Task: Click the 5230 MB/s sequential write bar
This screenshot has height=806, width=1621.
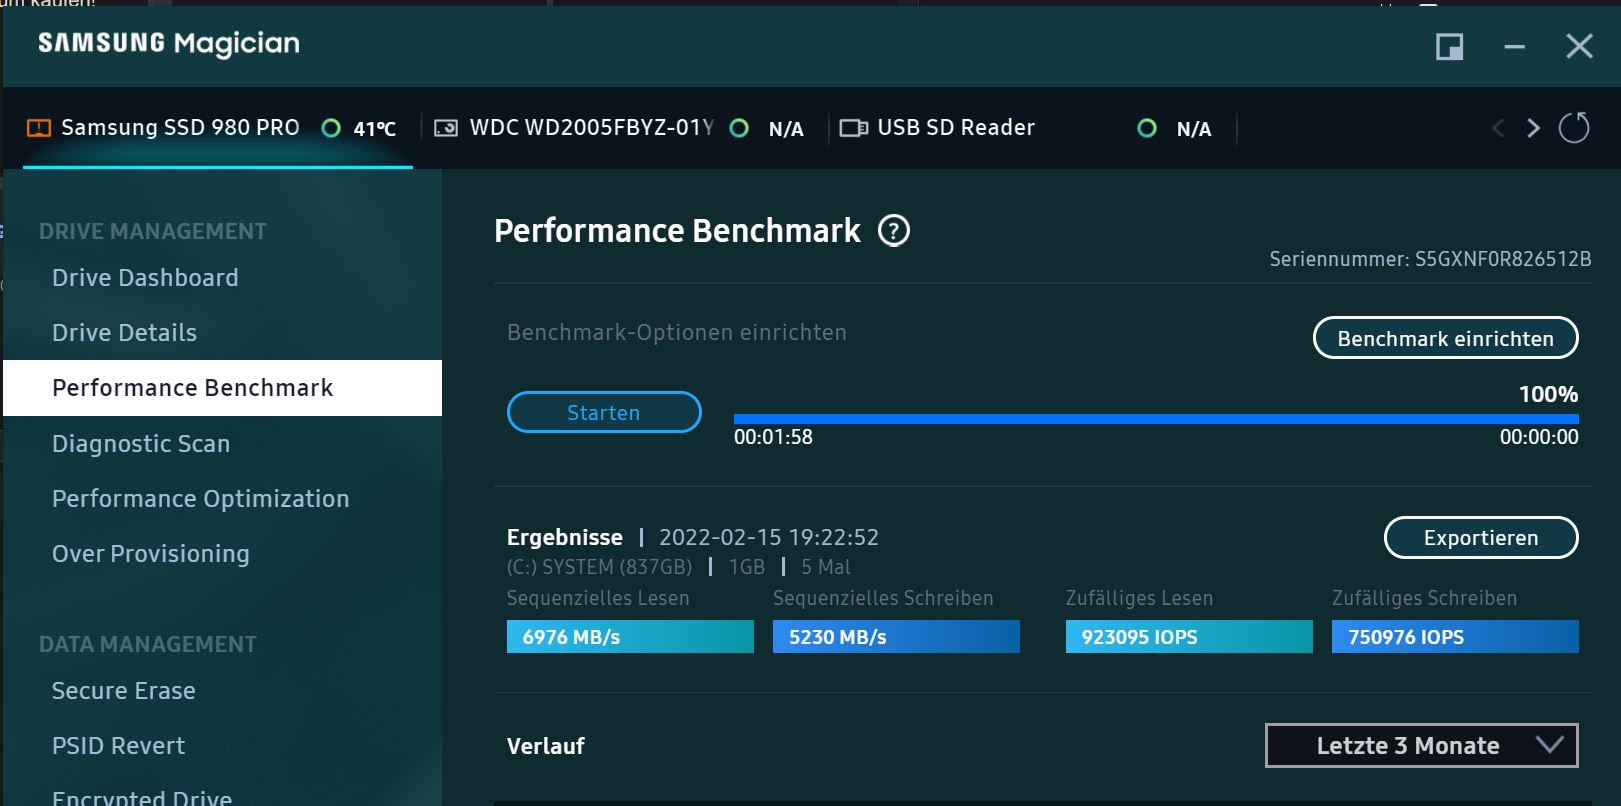Action: [x=896, y=637]
